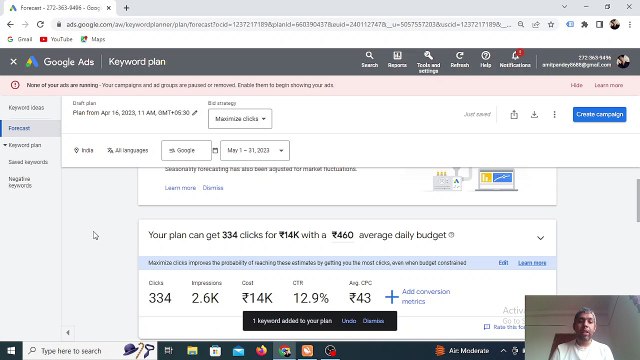Open the Google search network selector
Image resolution: width=640 pixels, height=360 pixels.
[186, 150]
